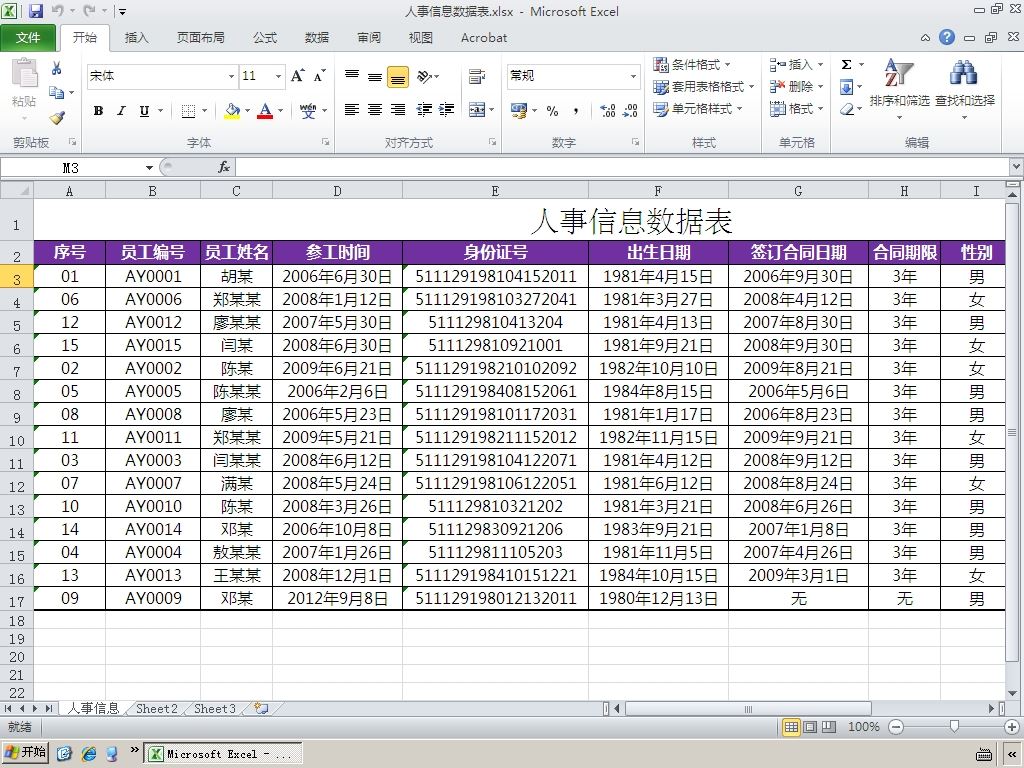Image resolution: width=1024 pixels, height=768 pixels.
Task: Click the text orientation icon
Action: pyautogui.click(x=424, y=76)
